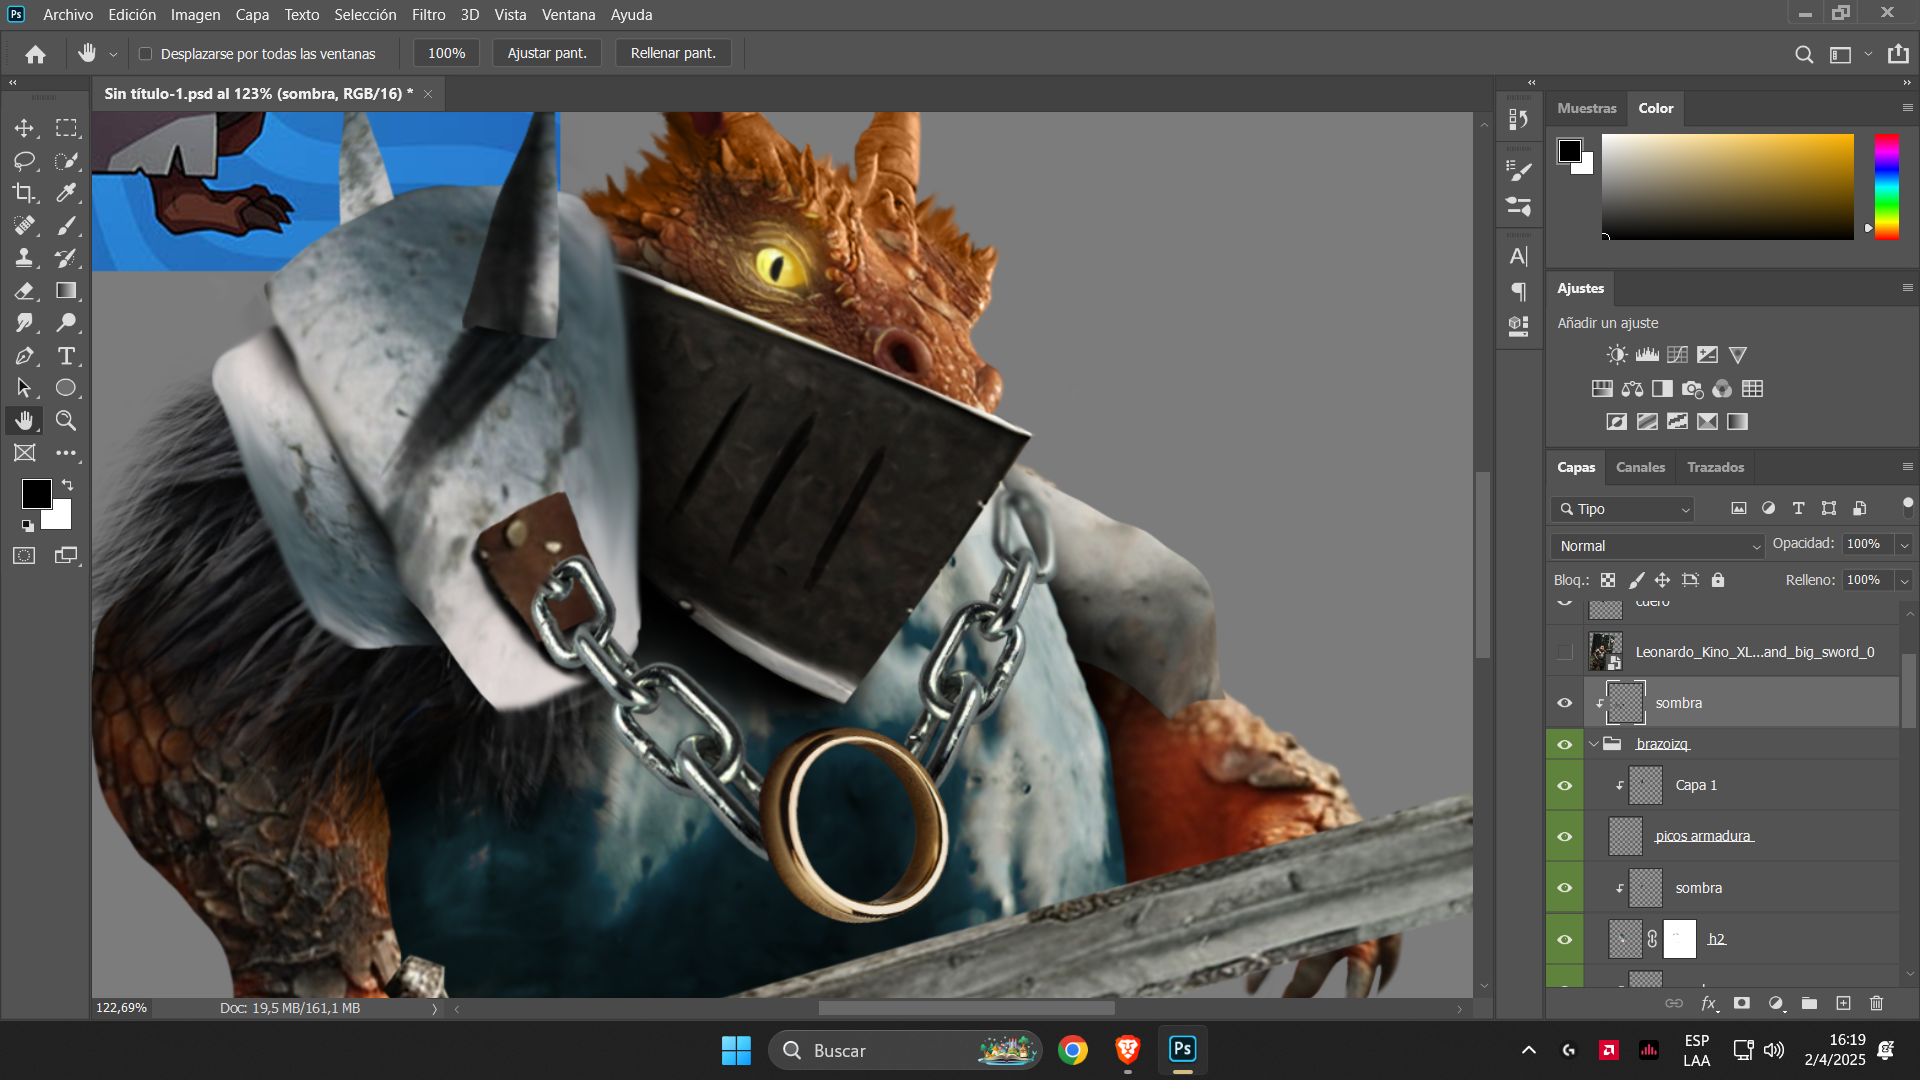Viewport: 1920px width, 1080px height.
Task: Show the Leonardo_Kino_XL layer visibility
Action: (x=1565, y=652)
